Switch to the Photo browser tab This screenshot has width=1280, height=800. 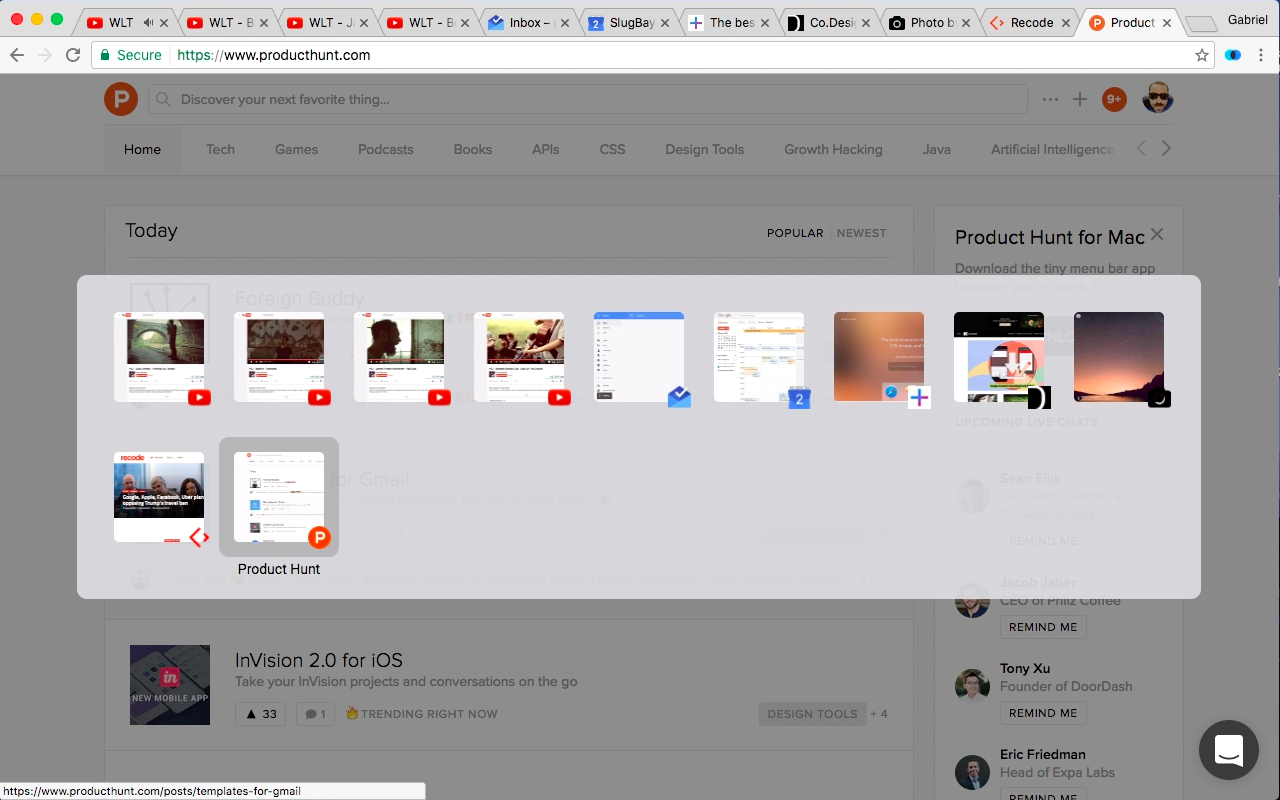tap(927, 22)
